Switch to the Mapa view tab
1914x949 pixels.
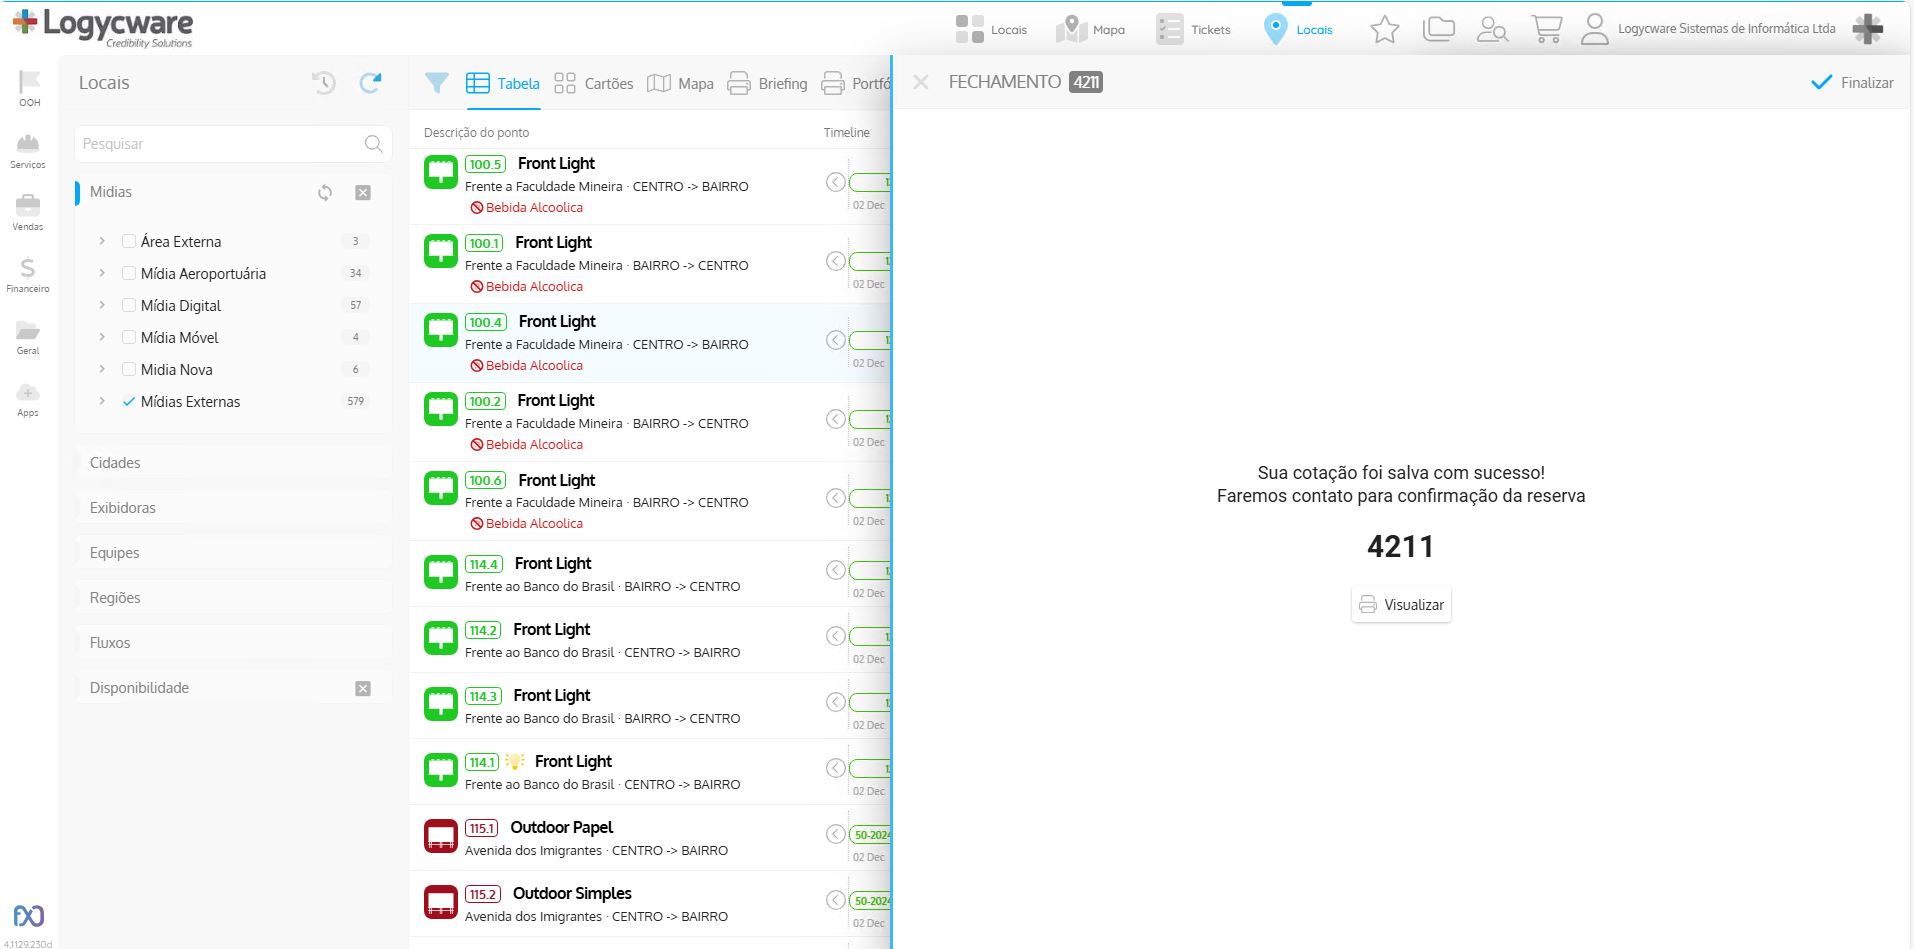point(680,84)
